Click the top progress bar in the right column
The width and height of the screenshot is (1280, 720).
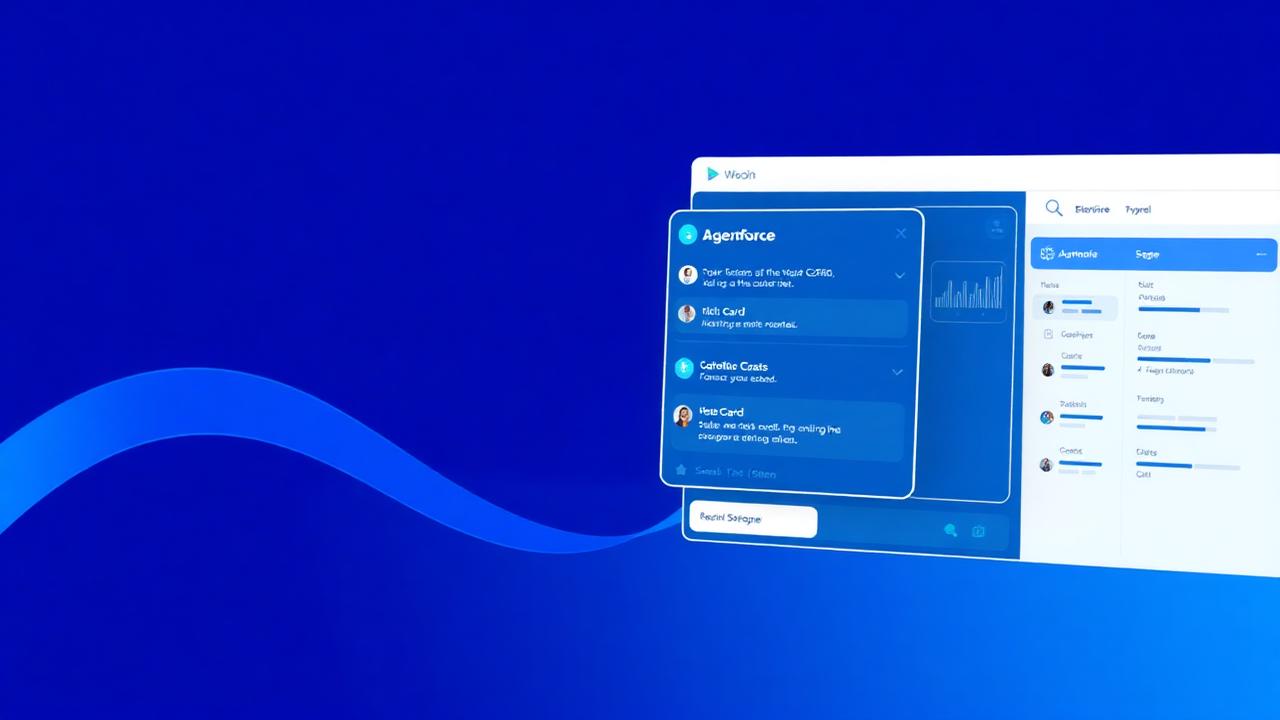pyautogui.click(x=1183, y=310)
